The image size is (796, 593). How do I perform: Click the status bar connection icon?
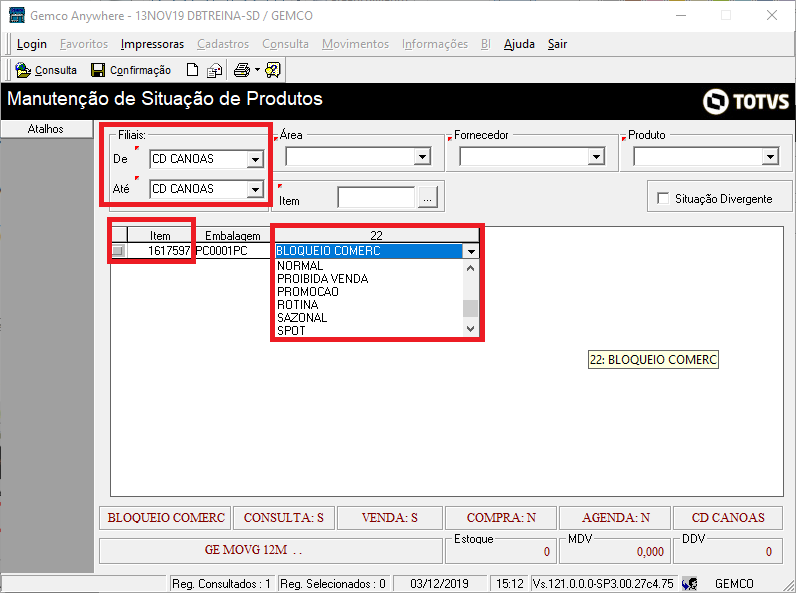pos(690,584)
